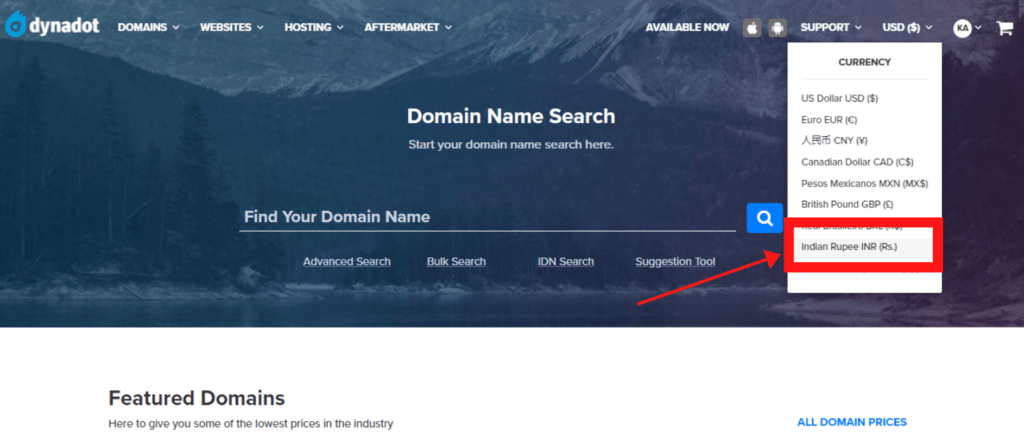The height and width of the screenshot is (444, 1024).
Task: Open the Android app download icon
Action: point(777,28)
